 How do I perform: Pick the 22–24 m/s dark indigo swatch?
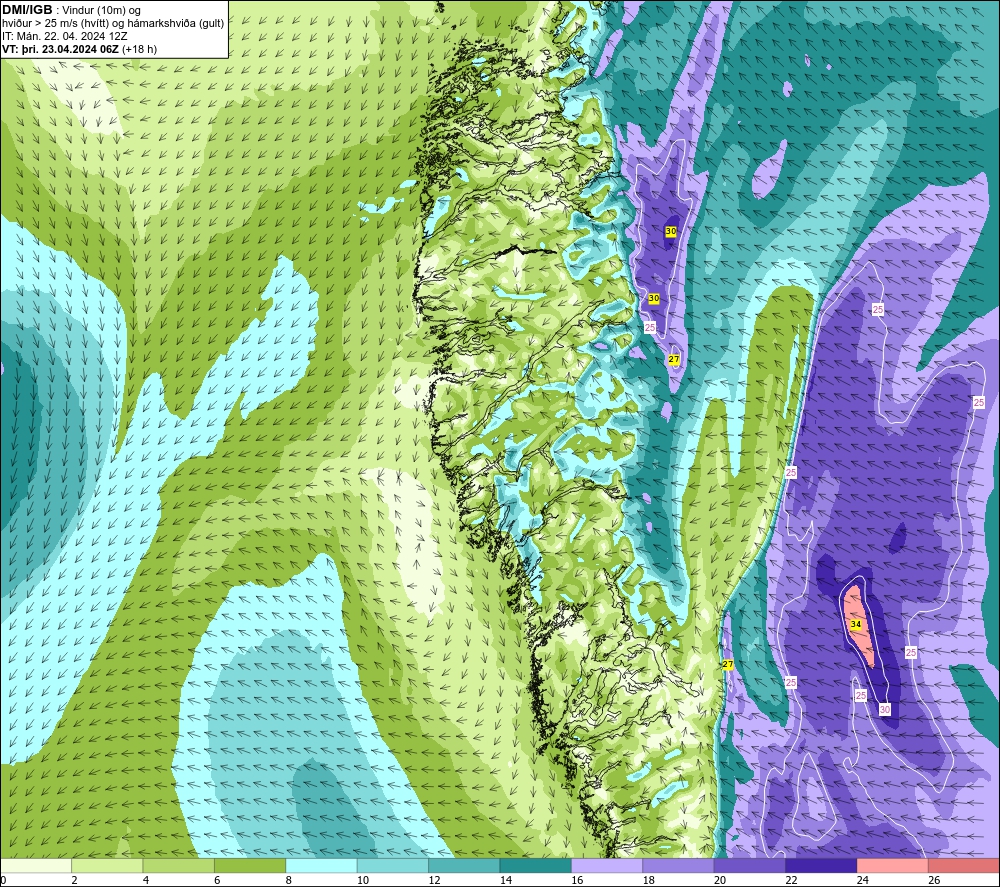click(821, 865)
